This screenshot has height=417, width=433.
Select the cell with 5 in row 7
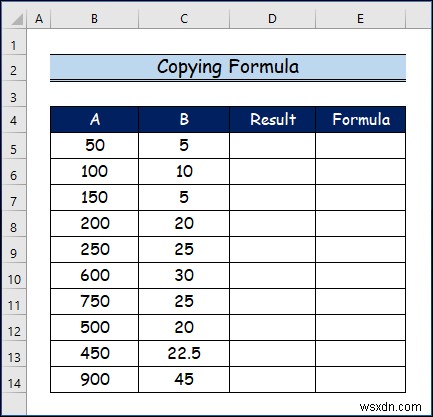coord(184,198)
